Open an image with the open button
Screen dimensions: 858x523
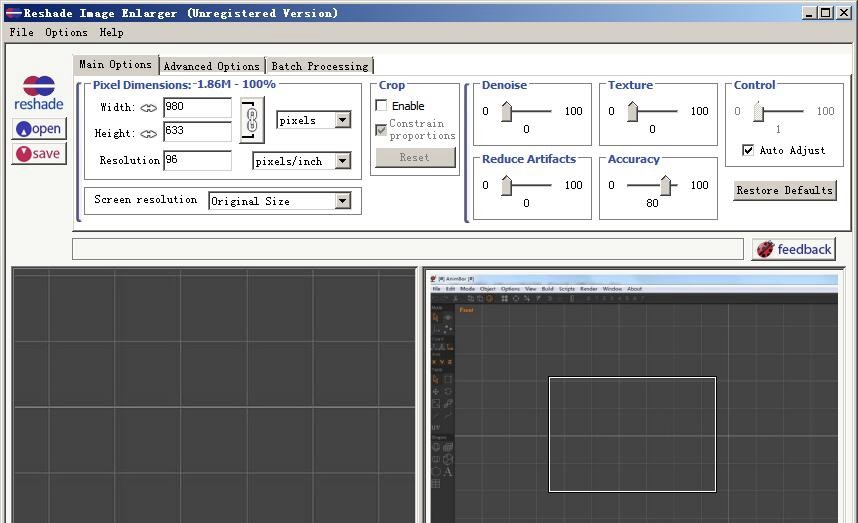(x=39, y=129)
